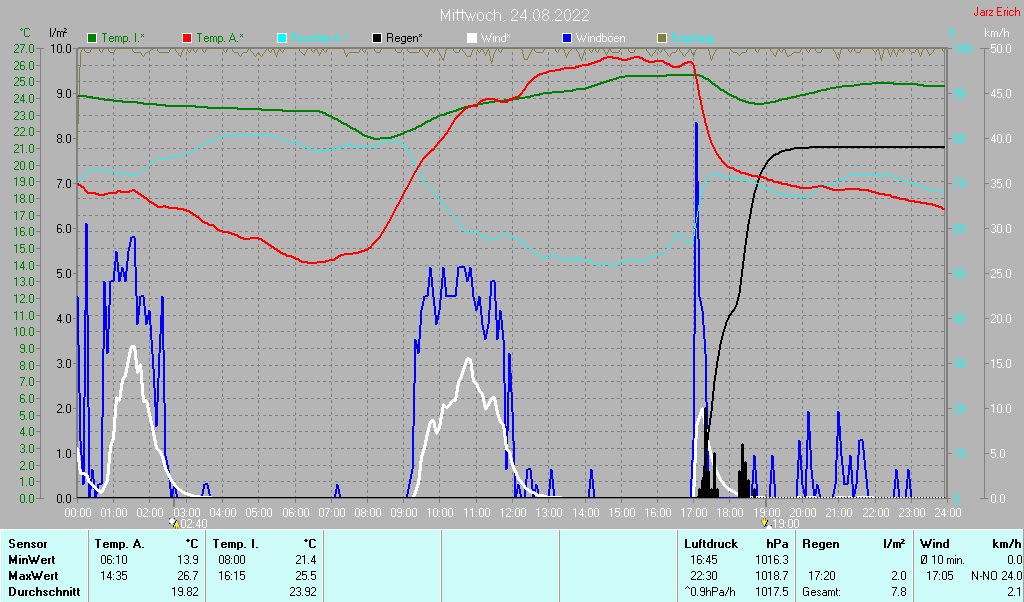Click the green Temp. I. legend swatch

[x=93, y=38]
